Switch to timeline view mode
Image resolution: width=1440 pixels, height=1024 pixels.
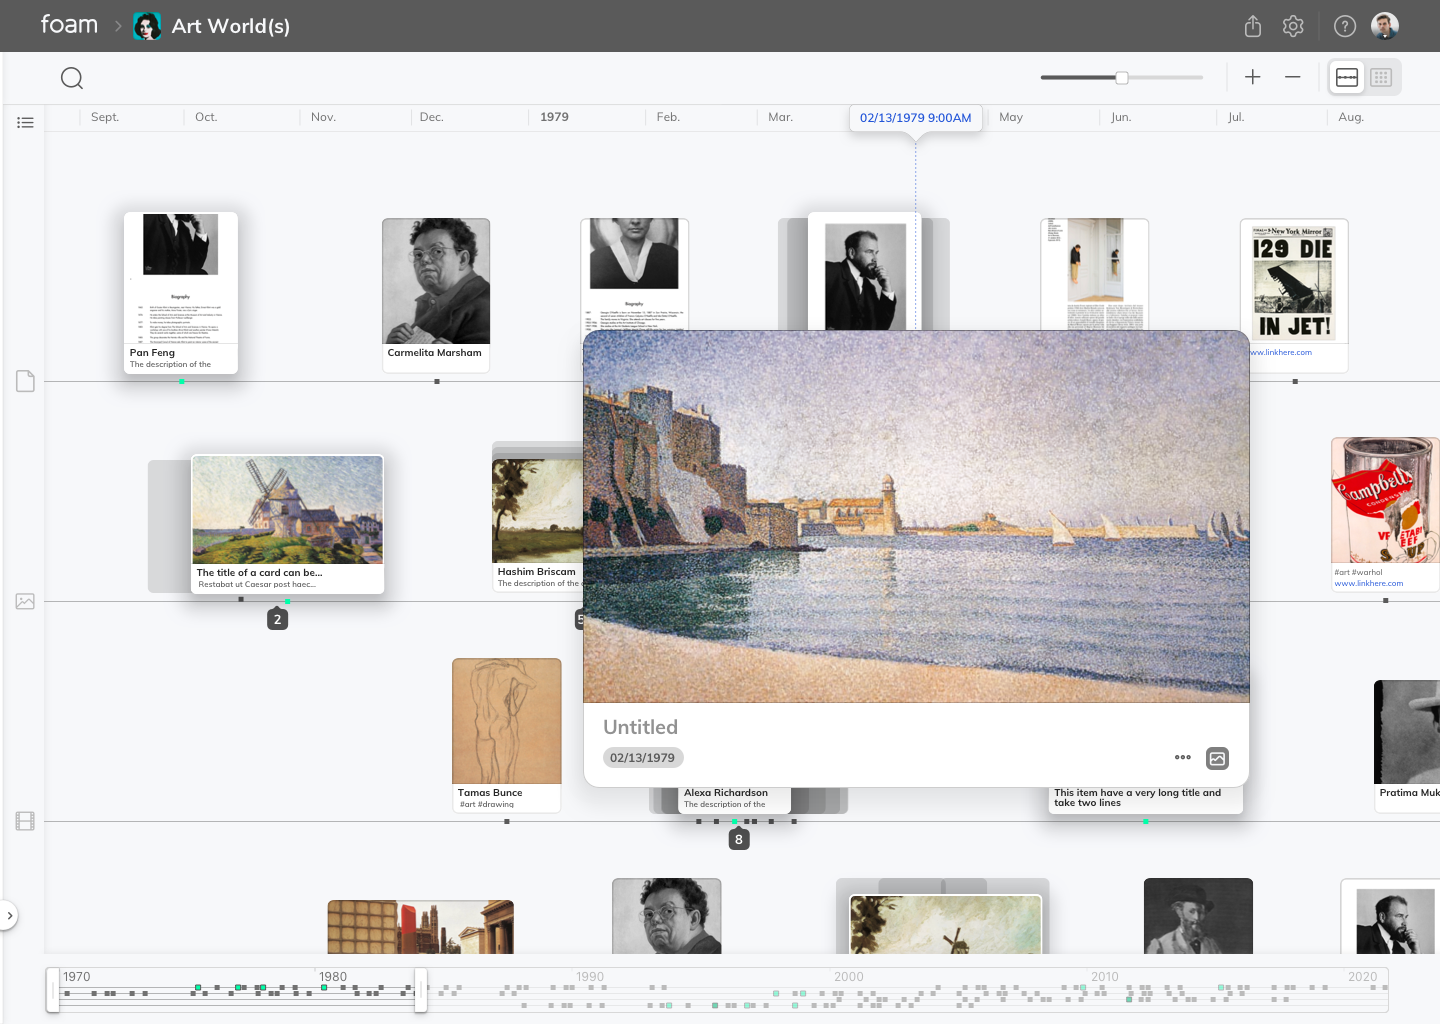[x=1347, y=77]
